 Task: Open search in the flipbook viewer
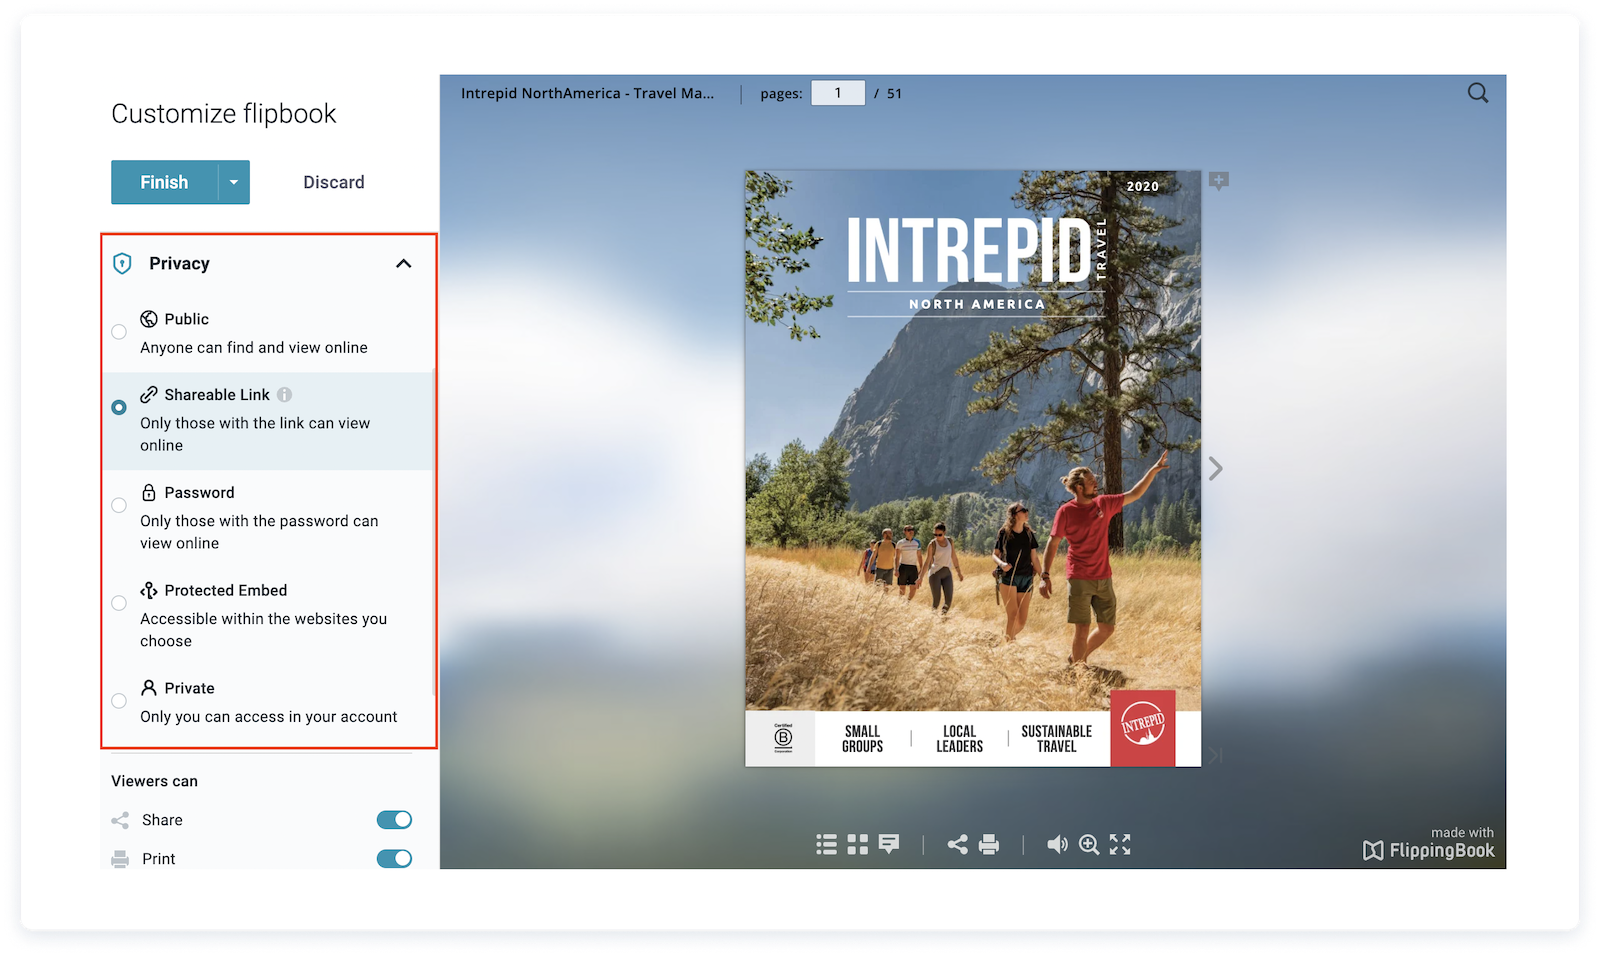click(1477, 92)
